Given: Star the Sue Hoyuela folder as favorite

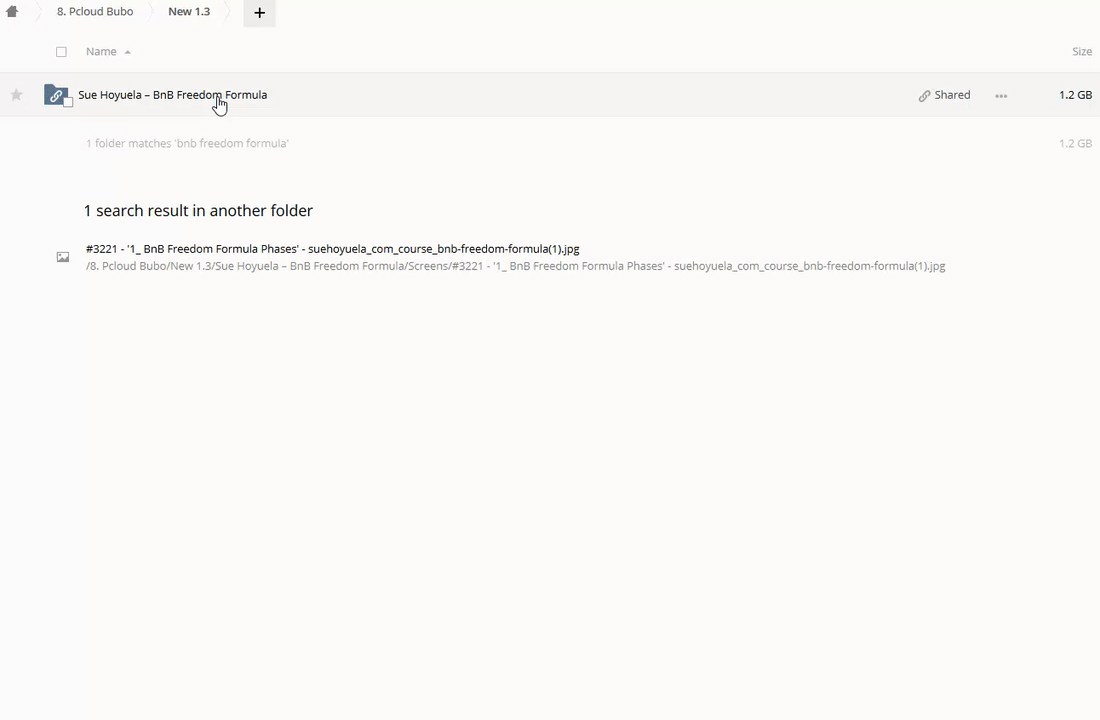Looking at the screenshot, I should click(16, 95).
